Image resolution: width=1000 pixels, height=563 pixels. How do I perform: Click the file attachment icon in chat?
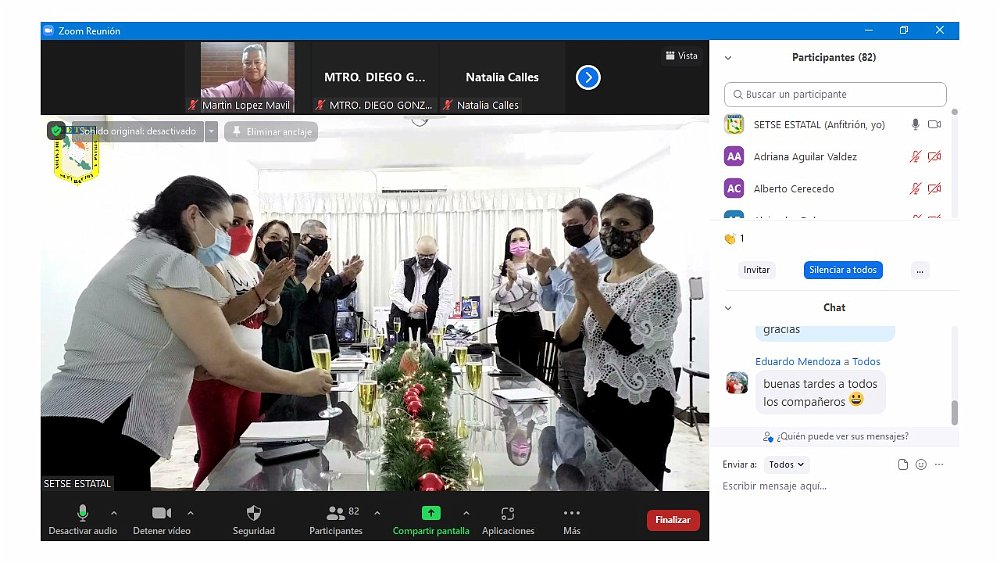903,465
